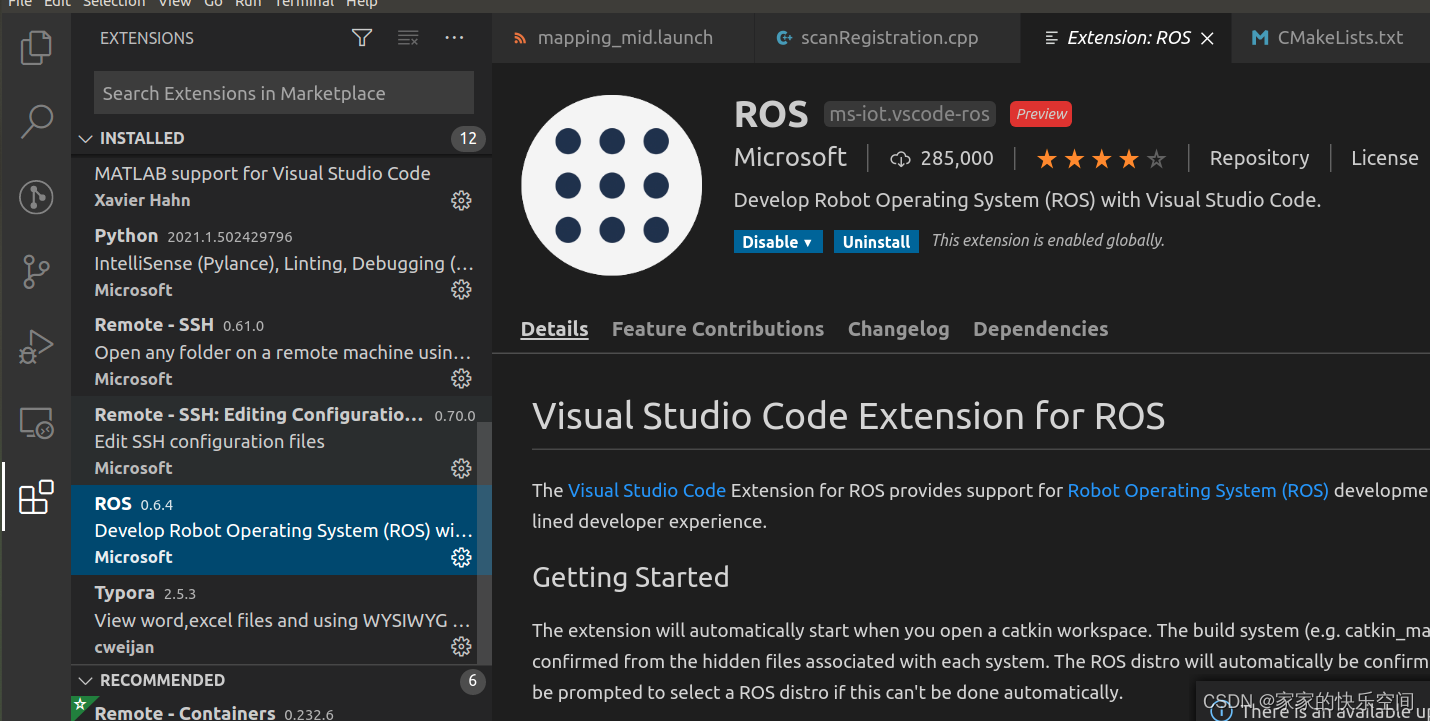
Task: Click inside the Search Extensions field
Action: [x=283, y=92]
